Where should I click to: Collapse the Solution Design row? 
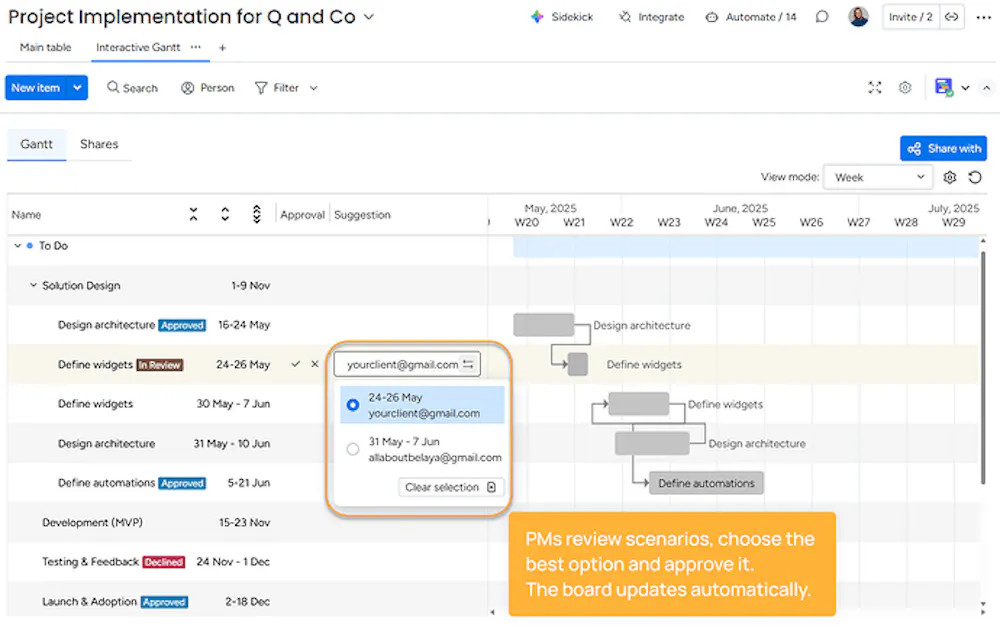point(33,286)
